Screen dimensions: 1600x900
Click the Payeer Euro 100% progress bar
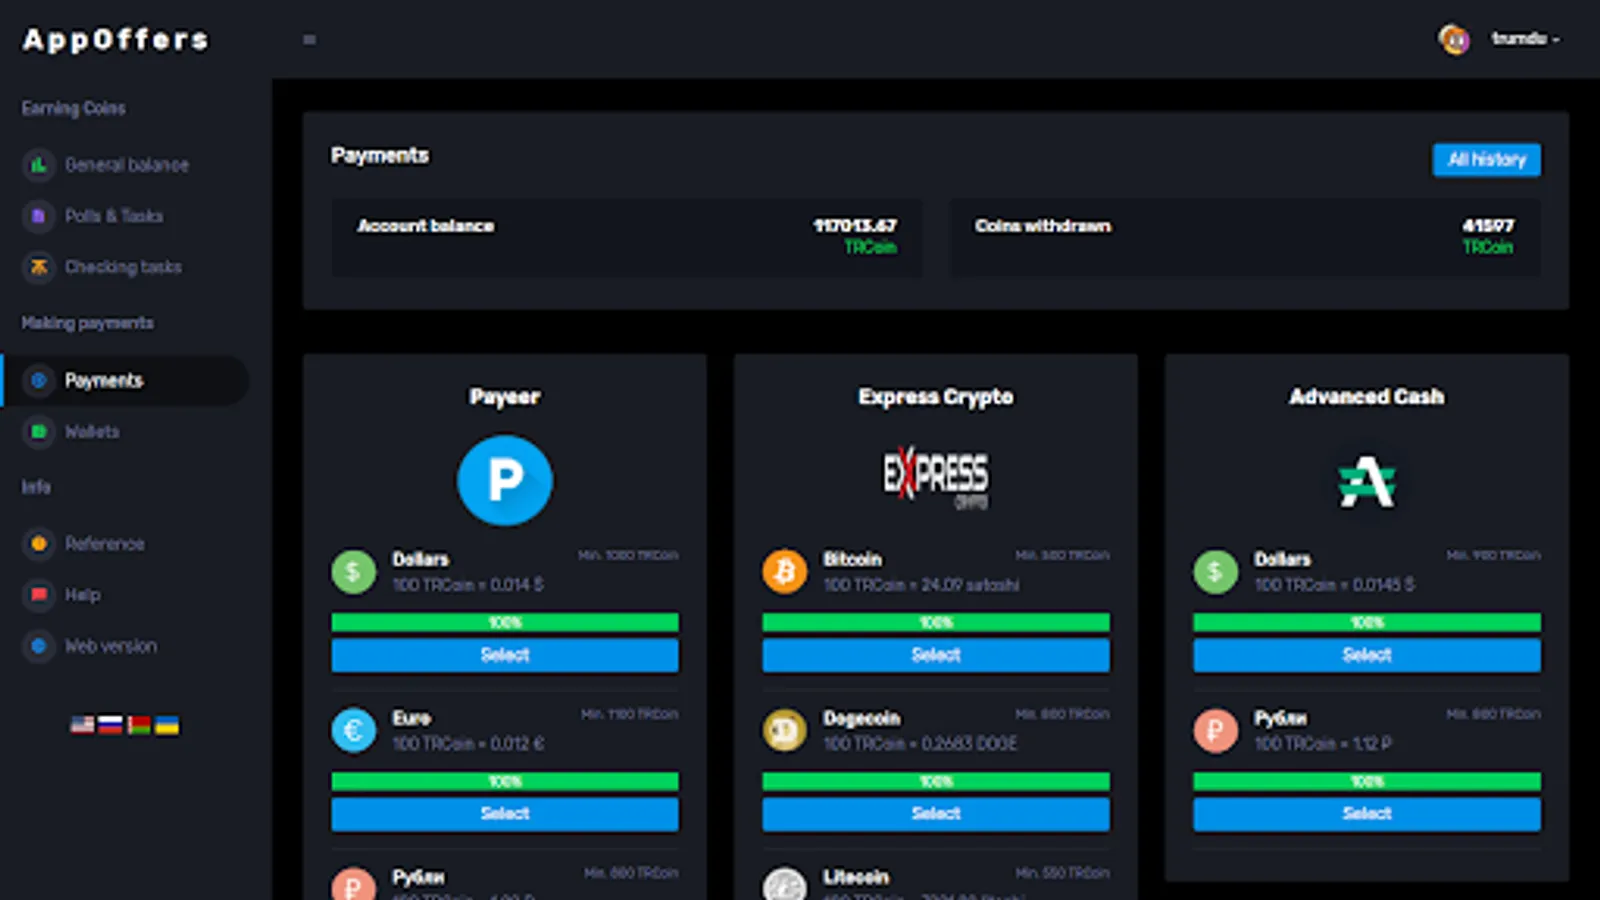pyautogui.click(x=505, y=782)
